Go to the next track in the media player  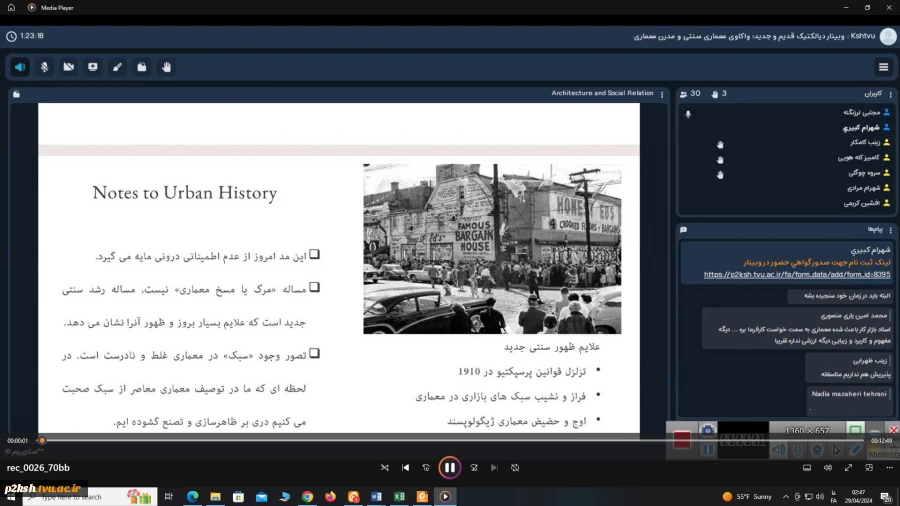click(x=494, y=468)
